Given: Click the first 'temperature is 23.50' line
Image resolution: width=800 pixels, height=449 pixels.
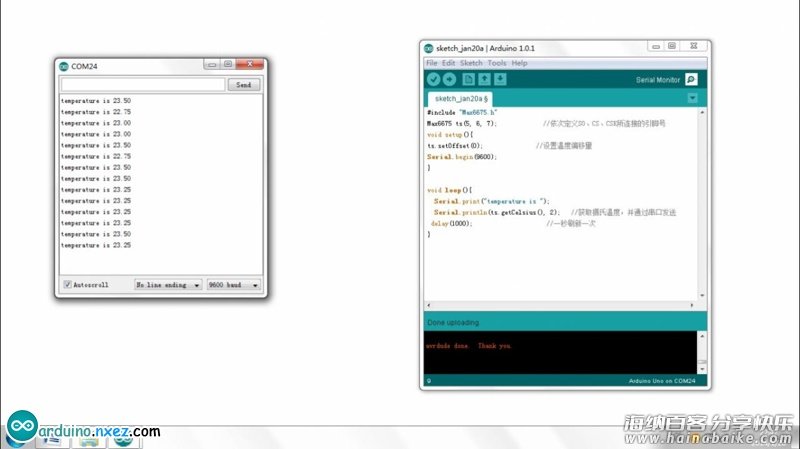Looking at the screenshot, I should tap(96, 101).
